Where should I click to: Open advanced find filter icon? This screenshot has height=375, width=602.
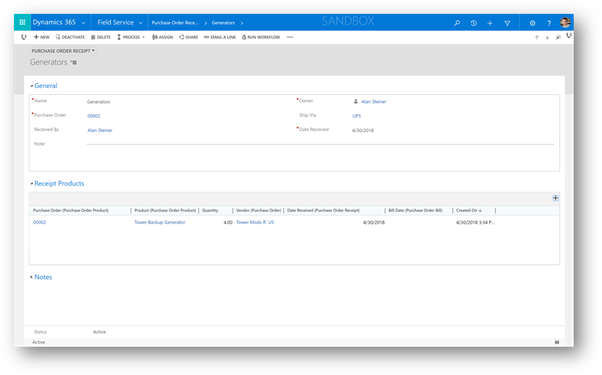[x=507, y=23]
